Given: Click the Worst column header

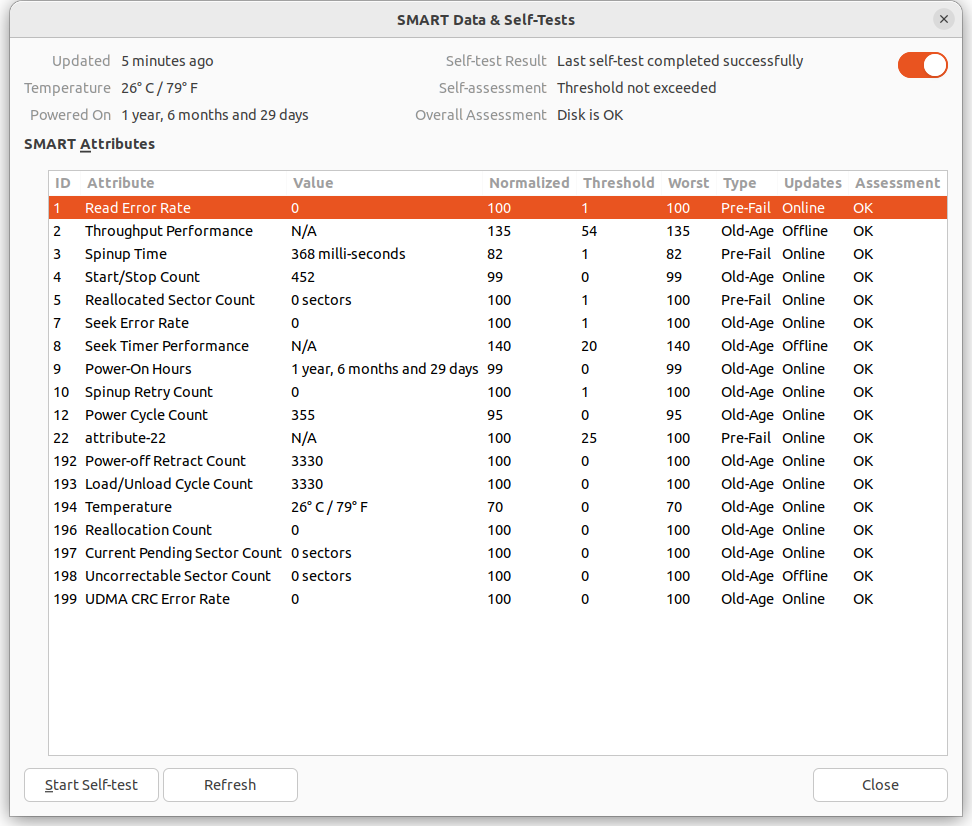Looking at the screenshot, I should tap(688, 183).
